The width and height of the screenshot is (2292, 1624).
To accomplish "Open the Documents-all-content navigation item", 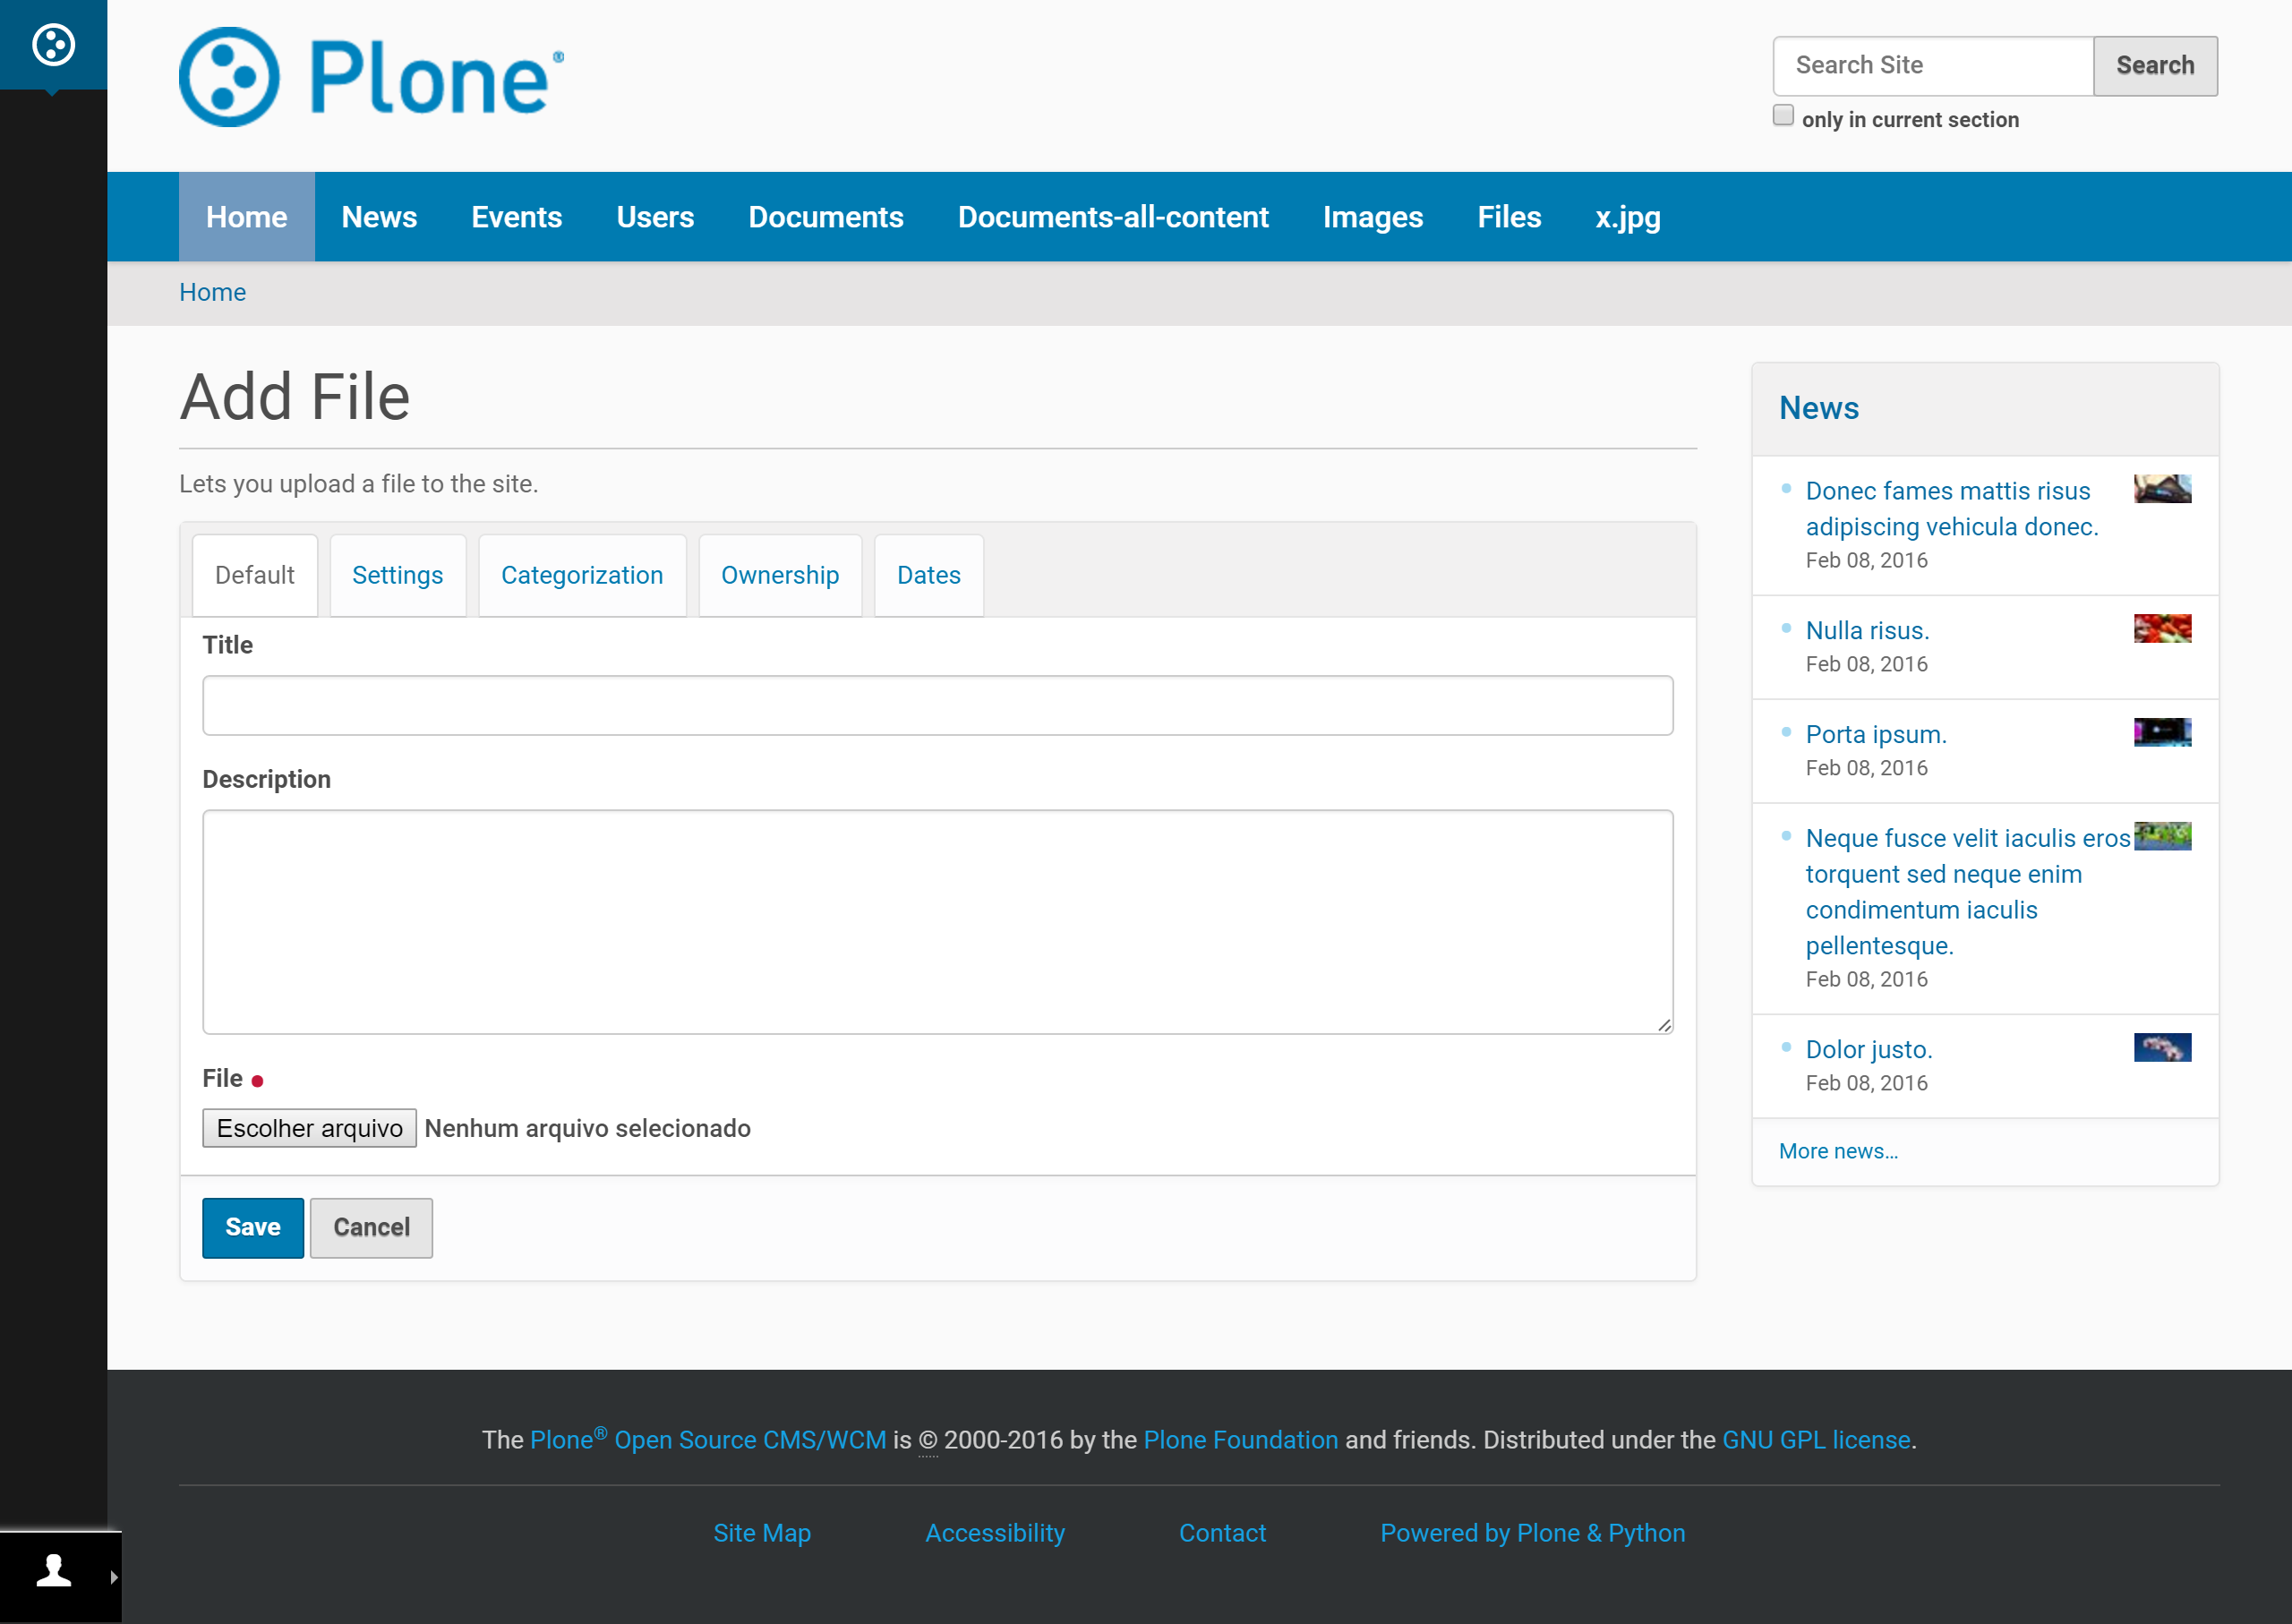I will pyautogui.click(x=1113, y=217).
